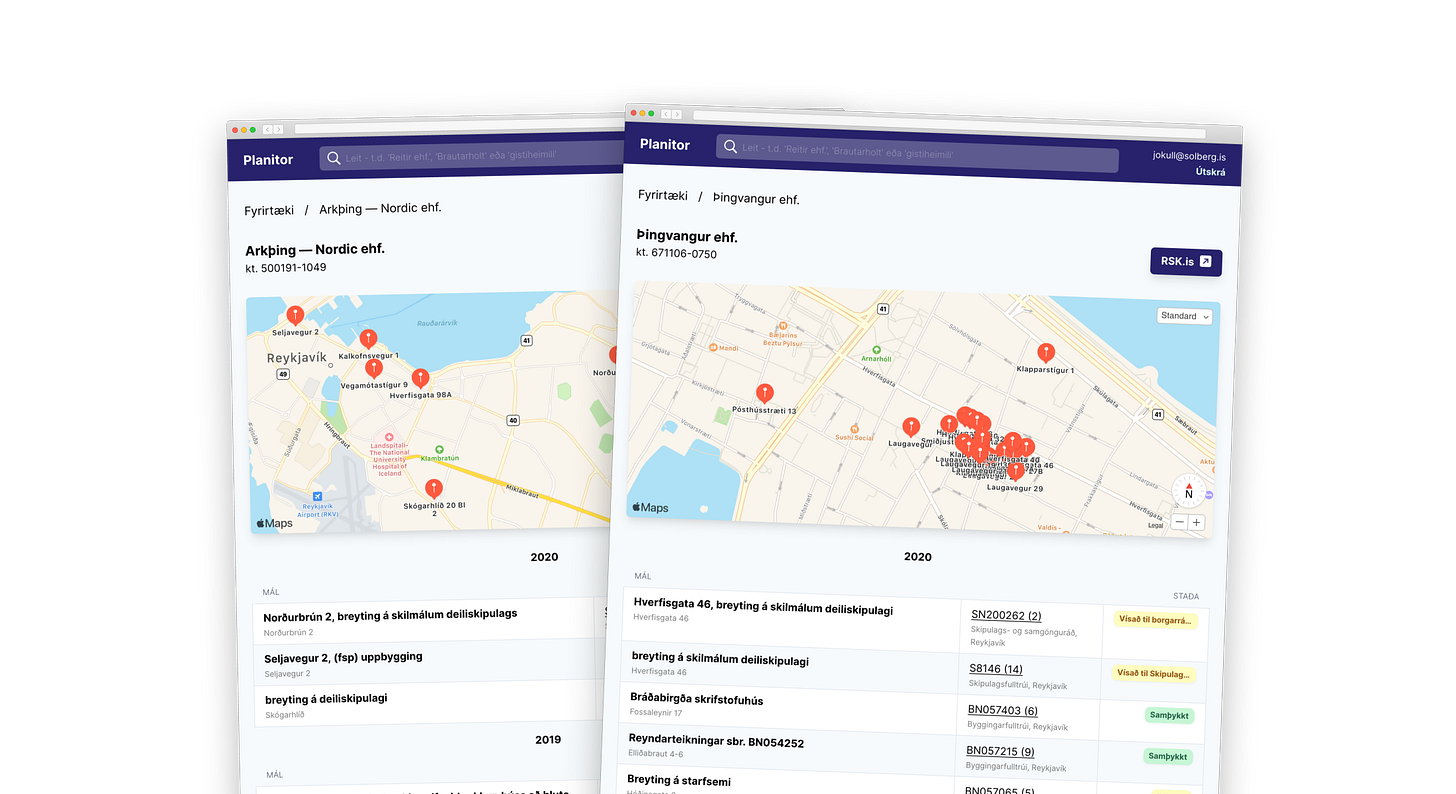Screen dimensions: 1456x794
Task: Click the search magnifier icon in Arkþing window
Action: (333, 157)
